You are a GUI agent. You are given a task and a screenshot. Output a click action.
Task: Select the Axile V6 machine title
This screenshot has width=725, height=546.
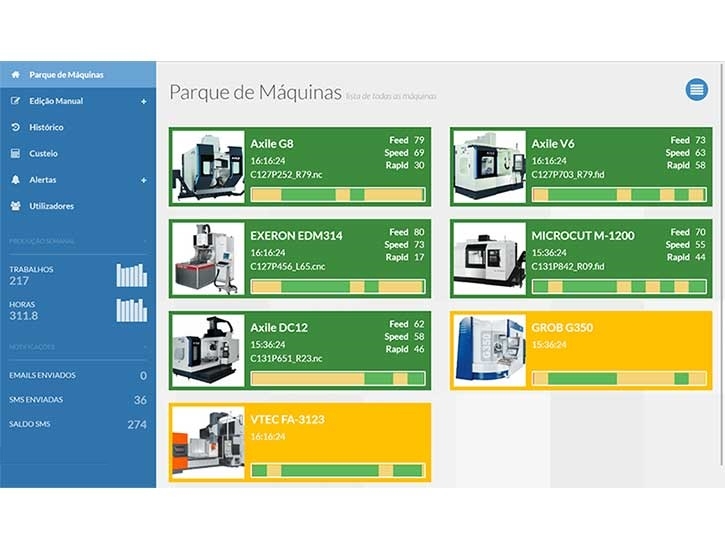(553, 144)
